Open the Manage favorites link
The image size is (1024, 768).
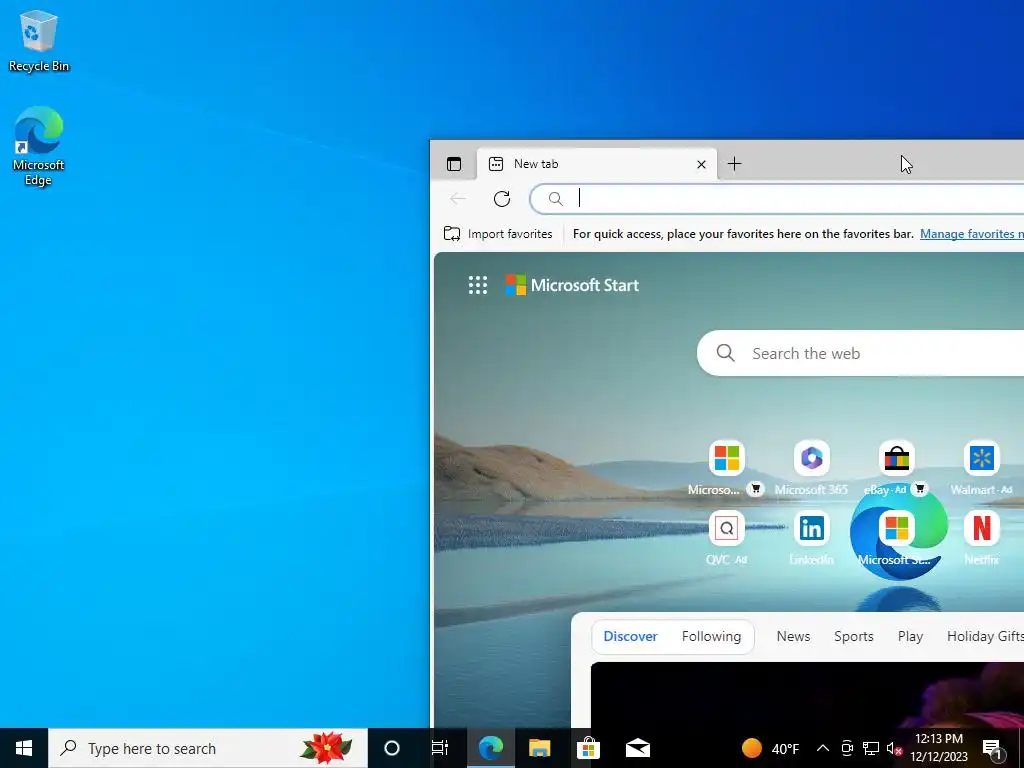pyautogui.click(x=972, y=234)
